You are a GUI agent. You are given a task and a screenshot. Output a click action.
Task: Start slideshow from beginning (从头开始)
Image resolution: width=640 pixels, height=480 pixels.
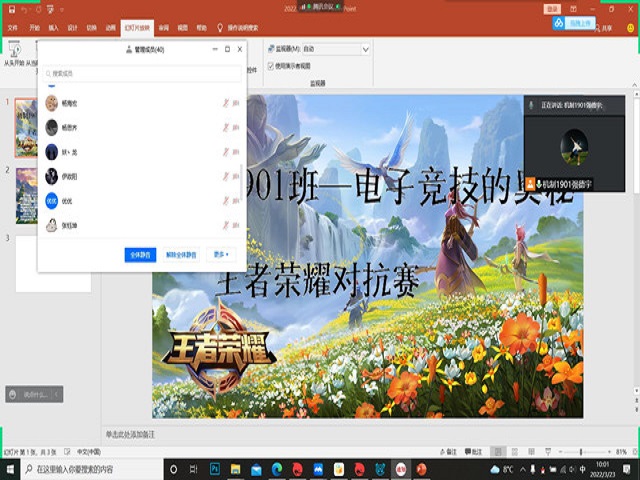14,54
